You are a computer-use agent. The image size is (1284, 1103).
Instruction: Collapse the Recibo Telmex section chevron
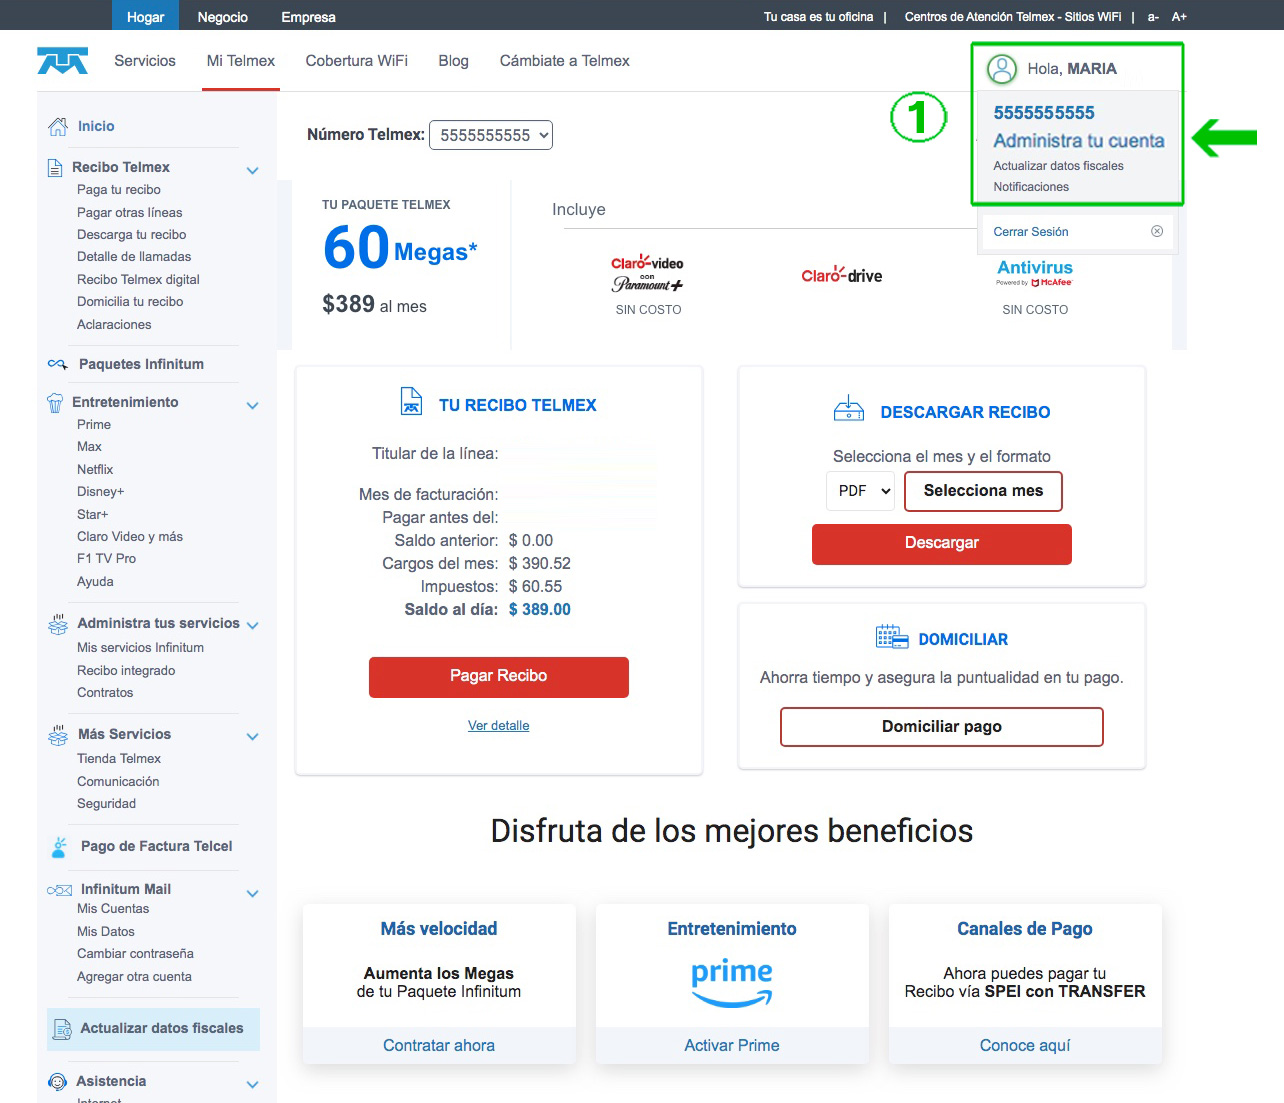click(253, 170)
